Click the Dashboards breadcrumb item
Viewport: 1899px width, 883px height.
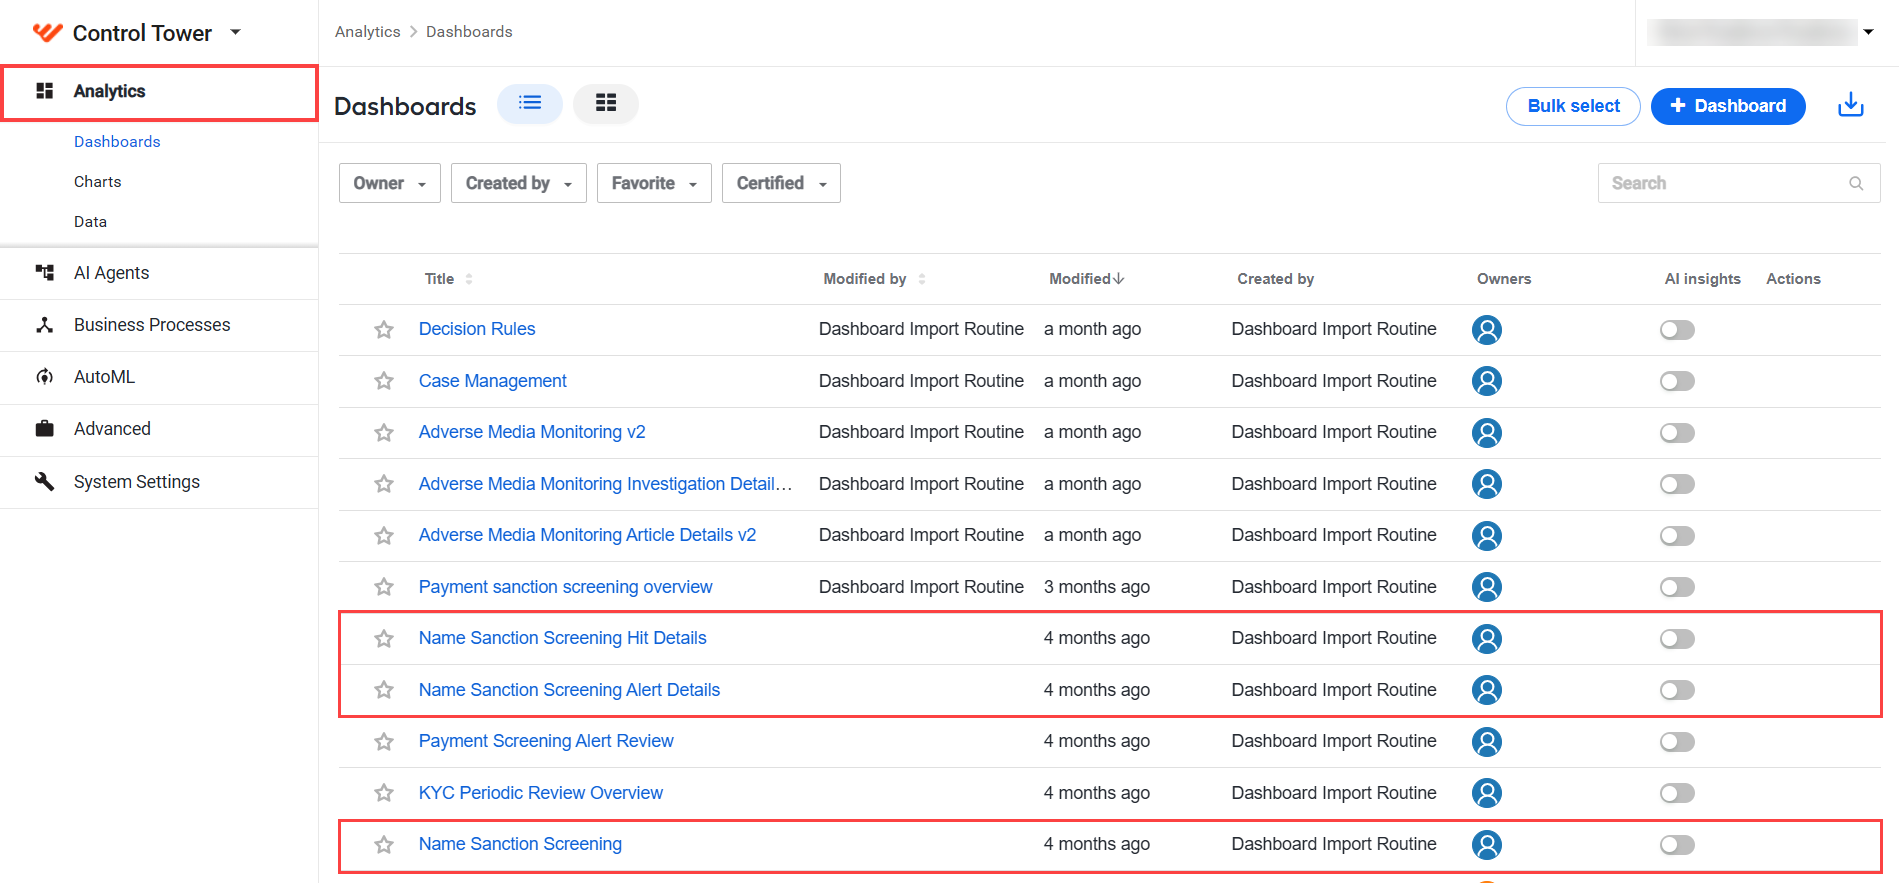click(x=469, y=32)
